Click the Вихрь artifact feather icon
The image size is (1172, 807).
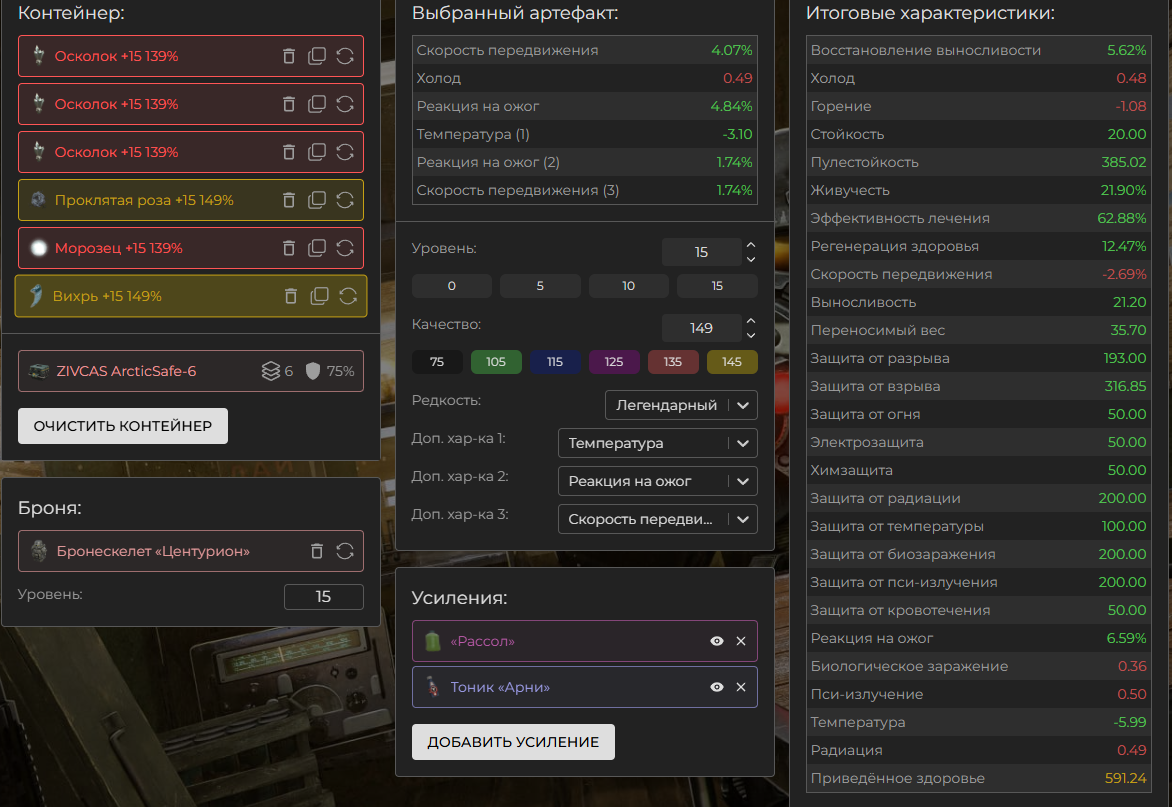click(36, 296)
